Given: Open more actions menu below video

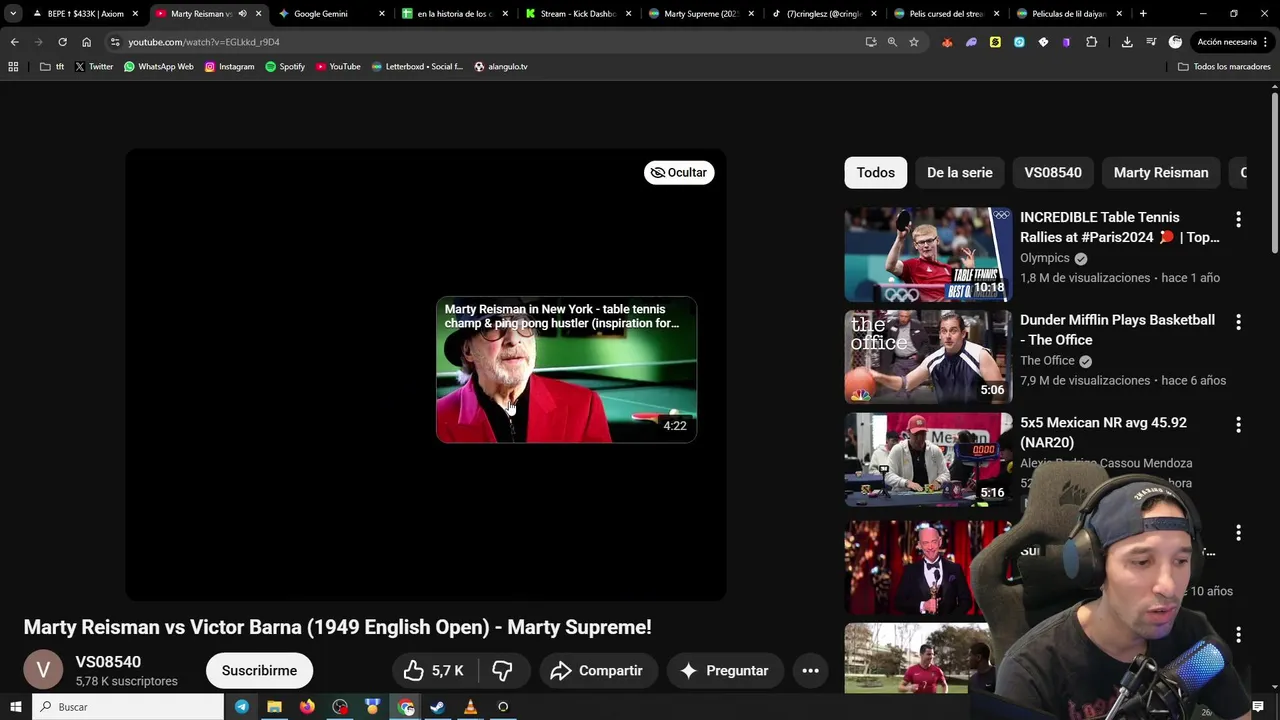Looking at the screenshot, I should tap(810, 671).
